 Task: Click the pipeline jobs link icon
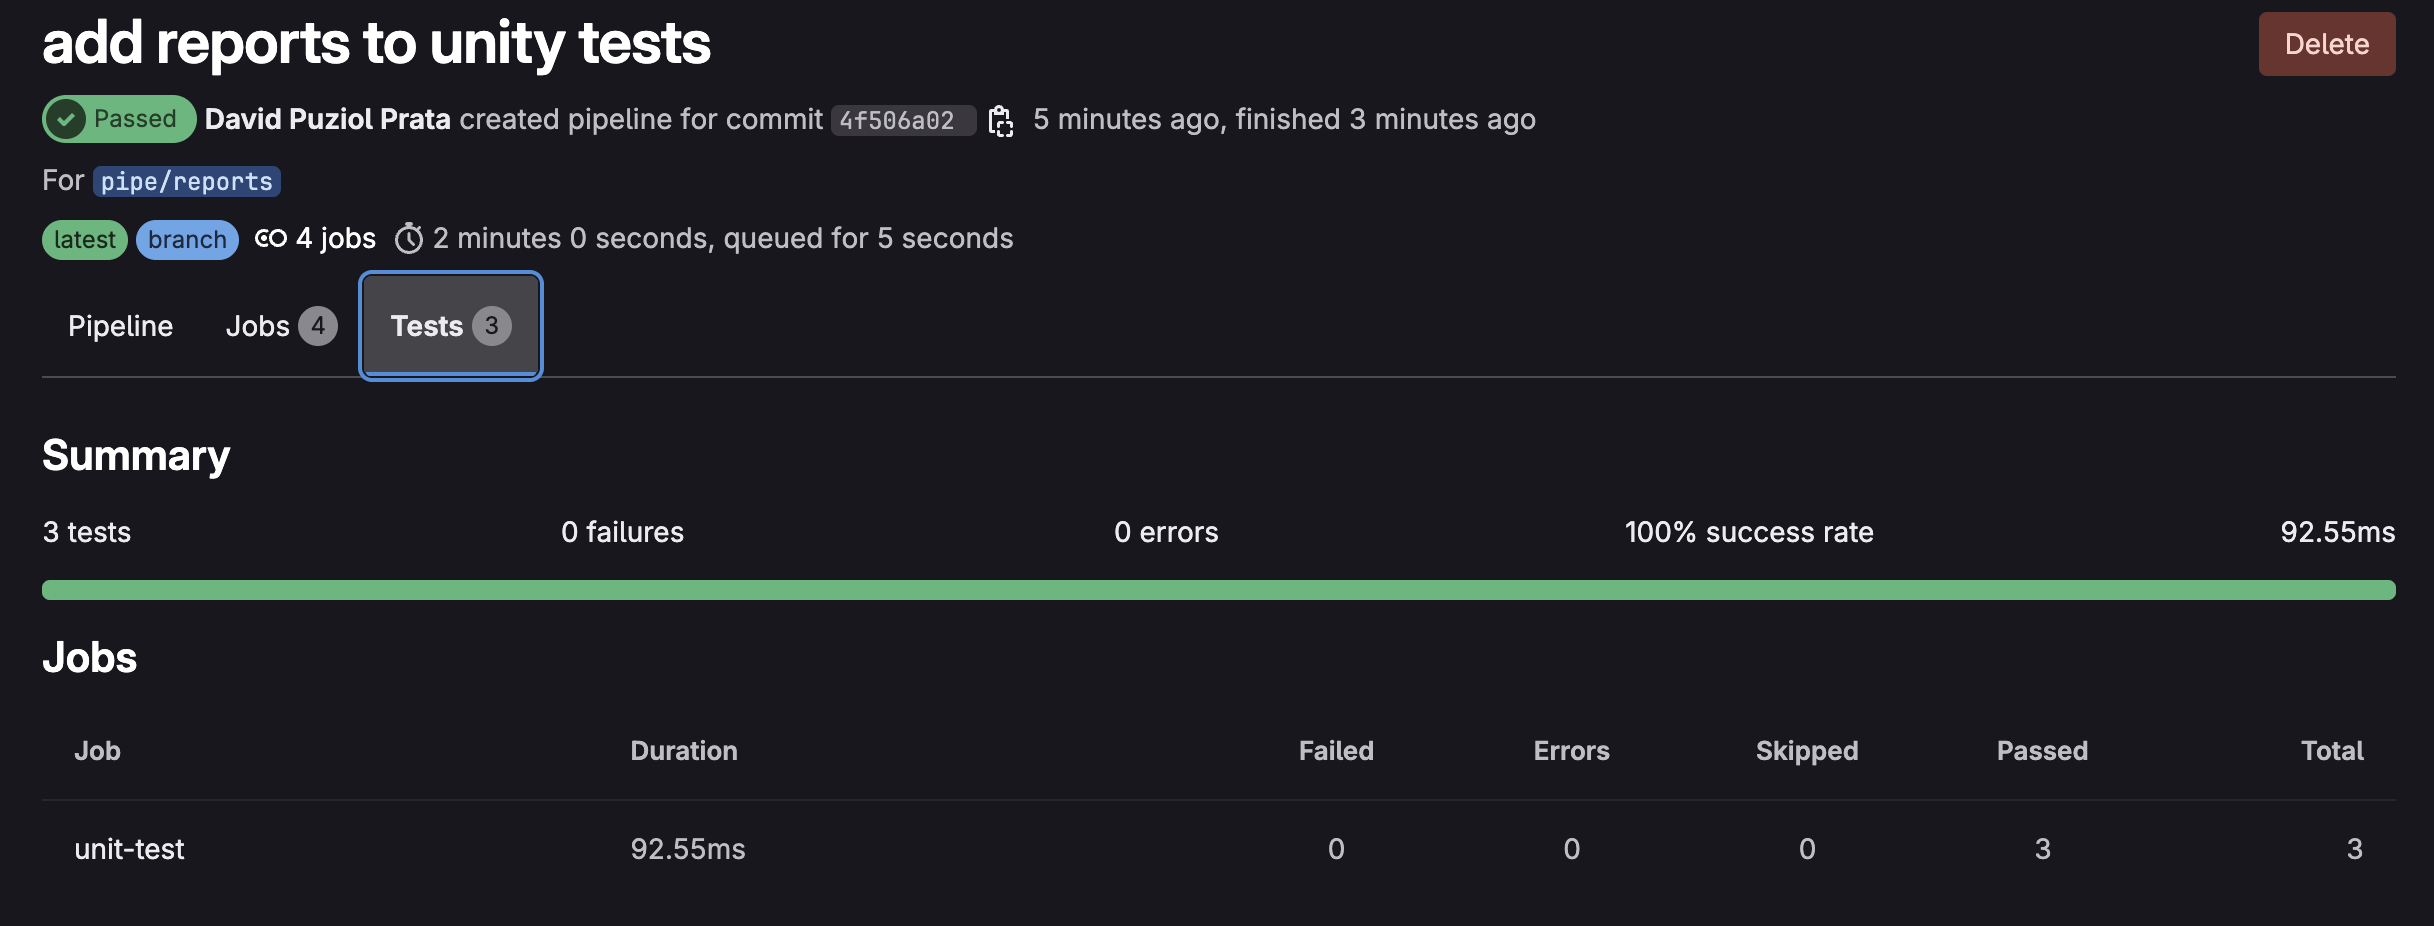click(271, 239)
